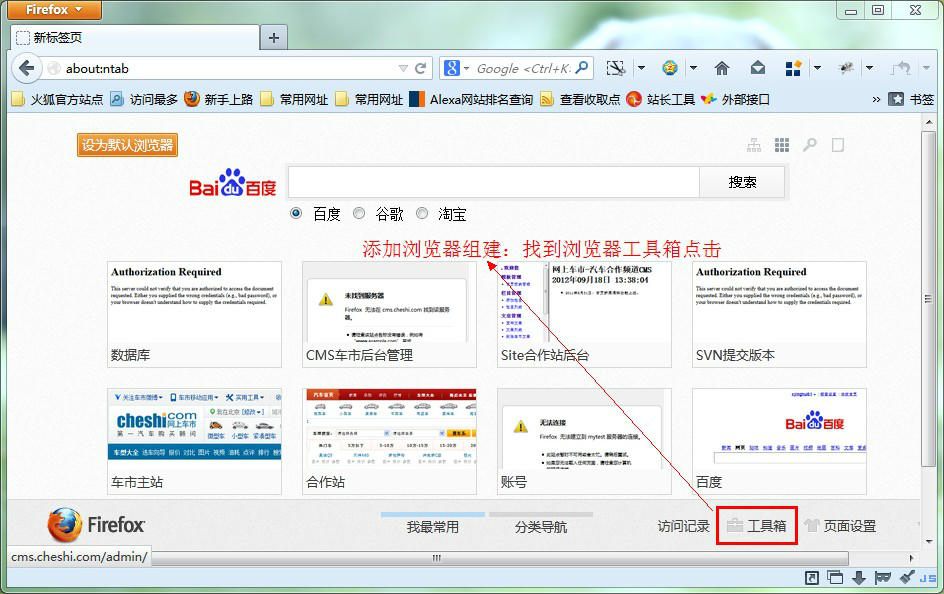Click the Firebug bug icon
This screenshot has width=944, height=594.
point(846,68)
